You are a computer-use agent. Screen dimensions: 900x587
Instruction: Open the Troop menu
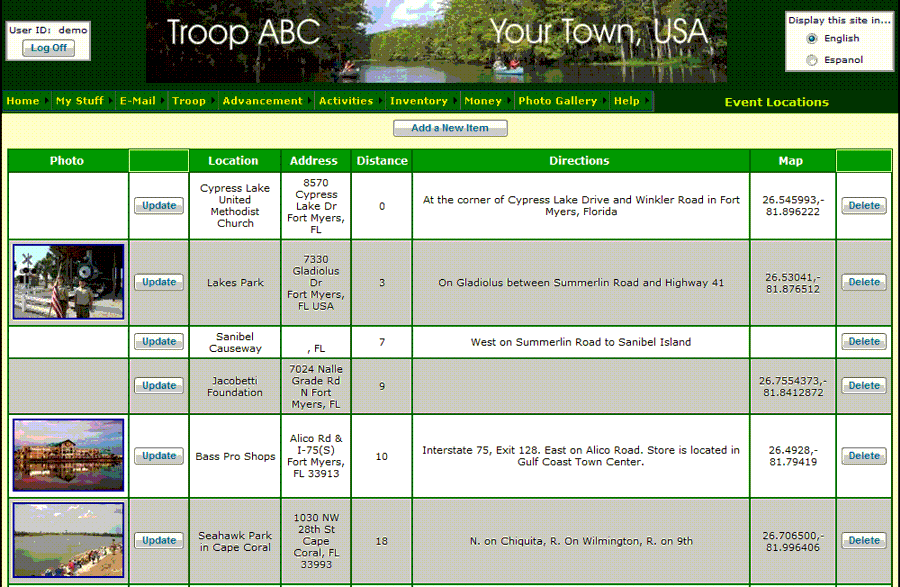coord(193,101)
